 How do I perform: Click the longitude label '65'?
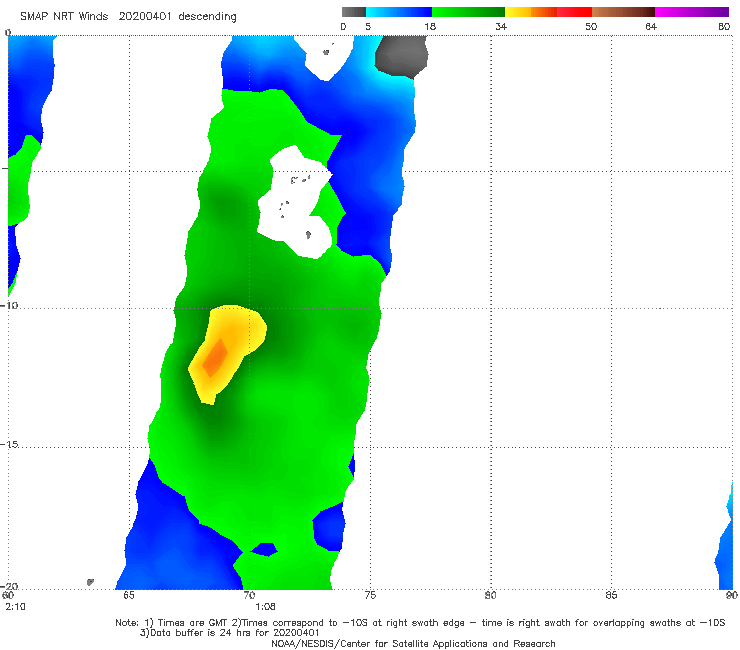click(x=128, y=595)
